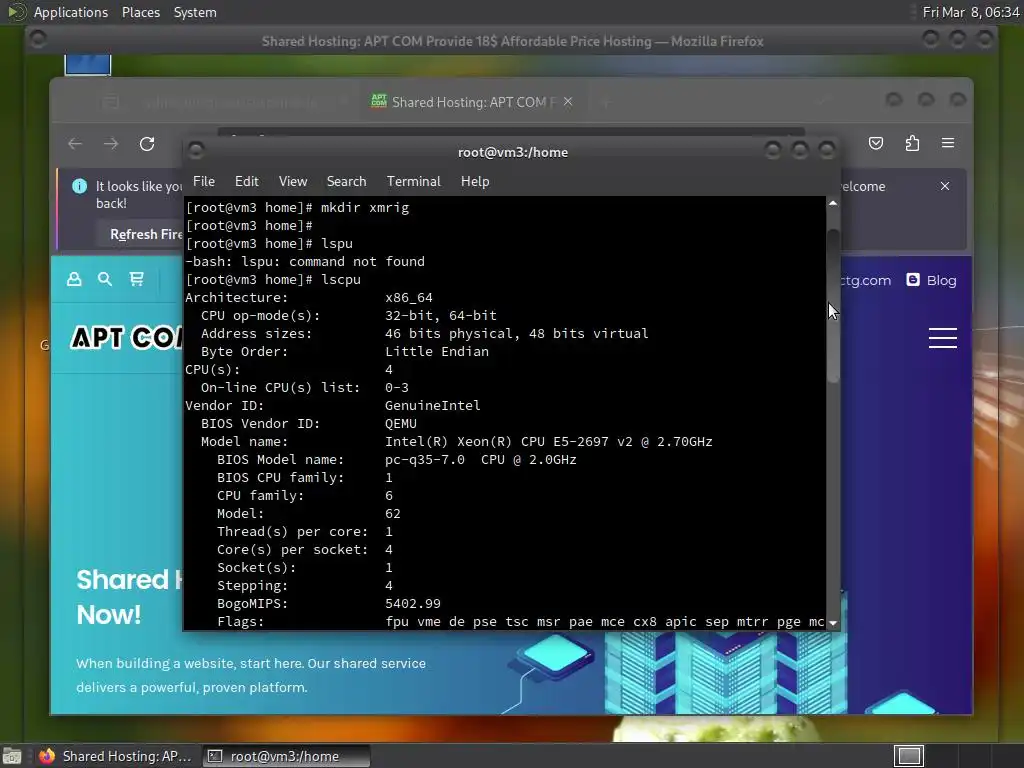
Task: Click the user account icon on website
Action: click(74, 280)
